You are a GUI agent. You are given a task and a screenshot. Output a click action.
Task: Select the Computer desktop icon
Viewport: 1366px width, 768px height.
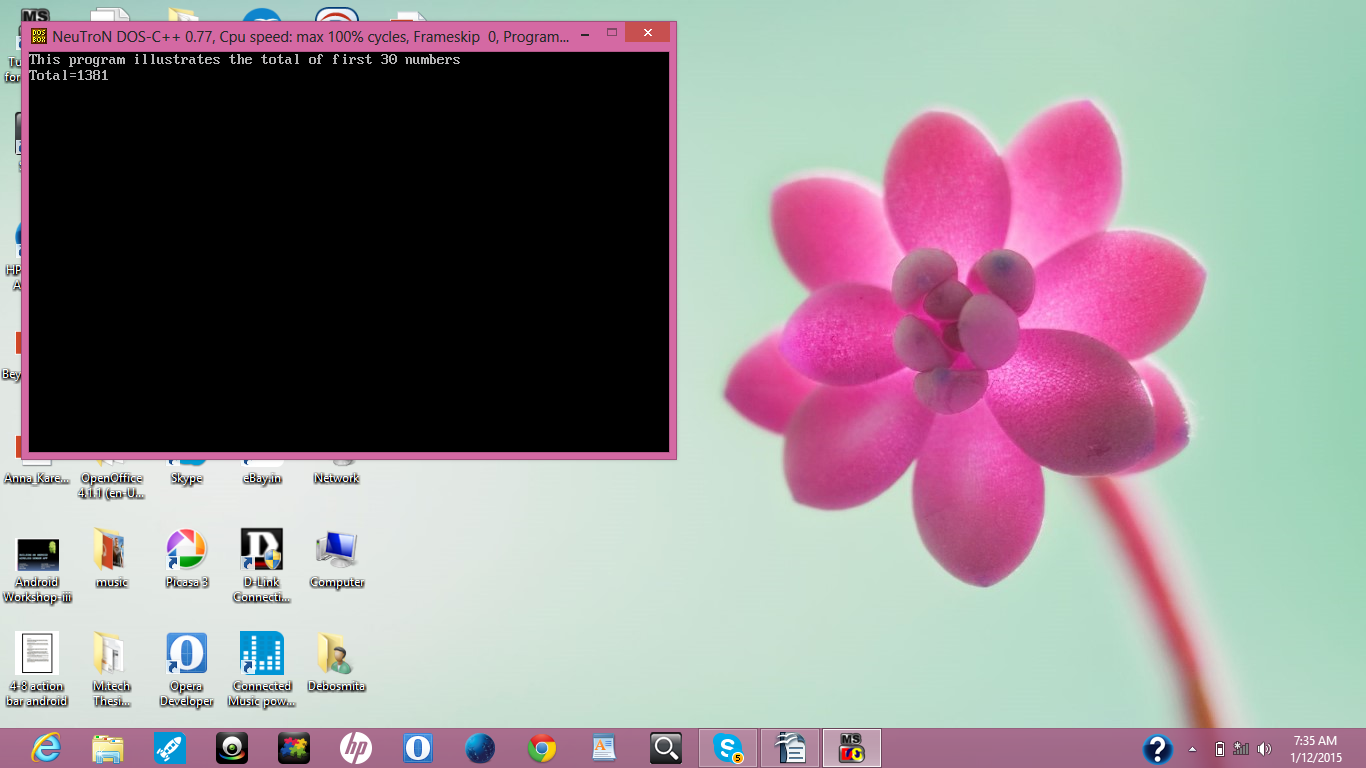click(336, 550)
